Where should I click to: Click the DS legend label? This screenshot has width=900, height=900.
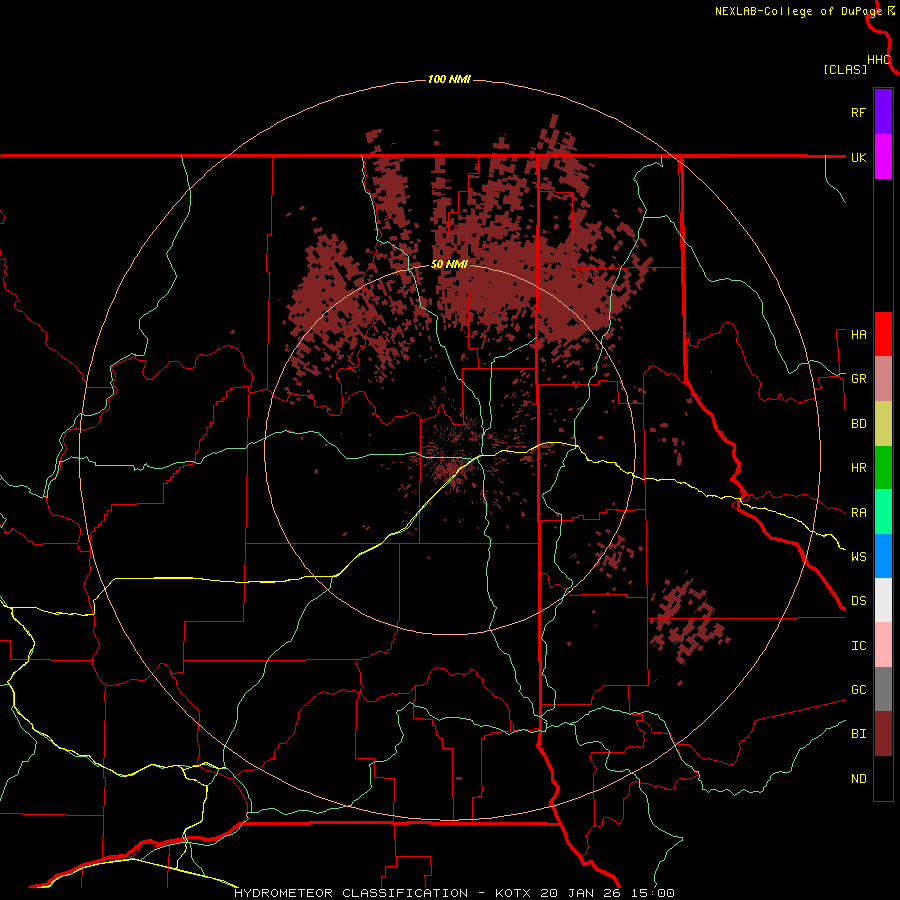point(858,601)
